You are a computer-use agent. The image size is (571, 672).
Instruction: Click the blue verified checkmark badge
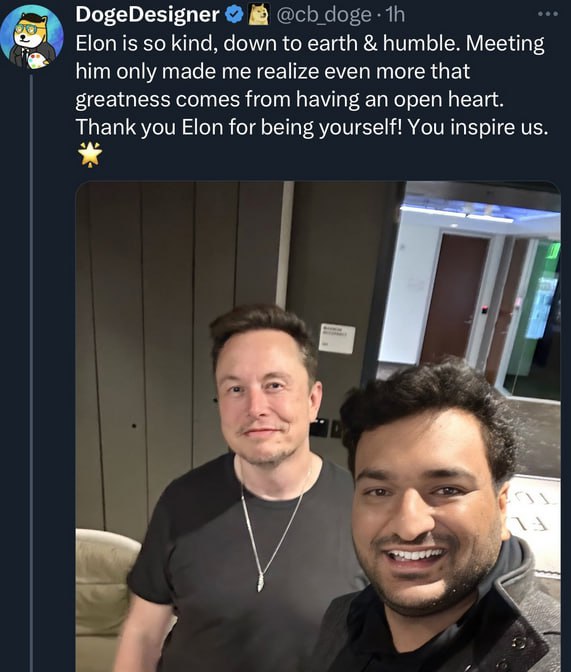coord(234,15)
